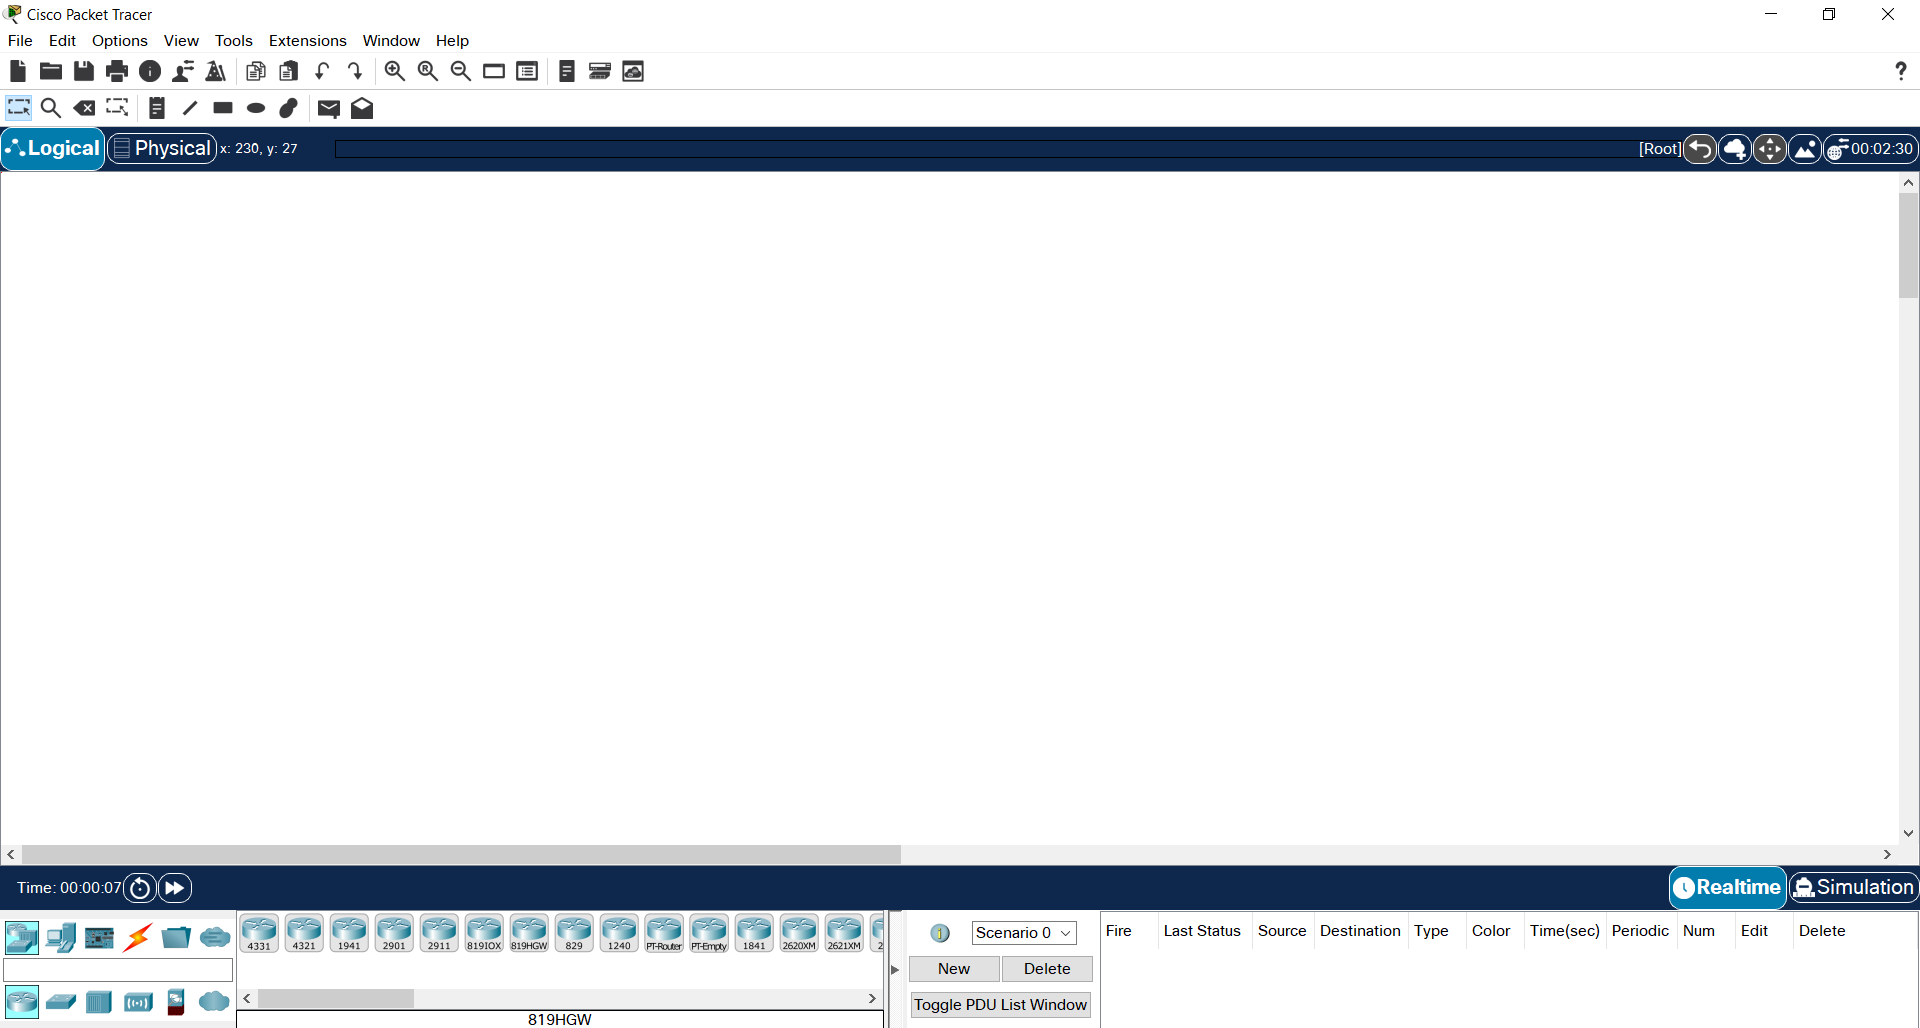Zoom in with the plus magnifier

[x=395, y=71]
